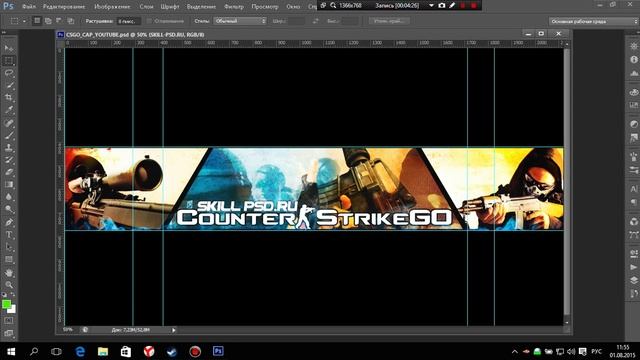
Task: Toggle Quick Mask mode
Action: click(x=9, y=321)
